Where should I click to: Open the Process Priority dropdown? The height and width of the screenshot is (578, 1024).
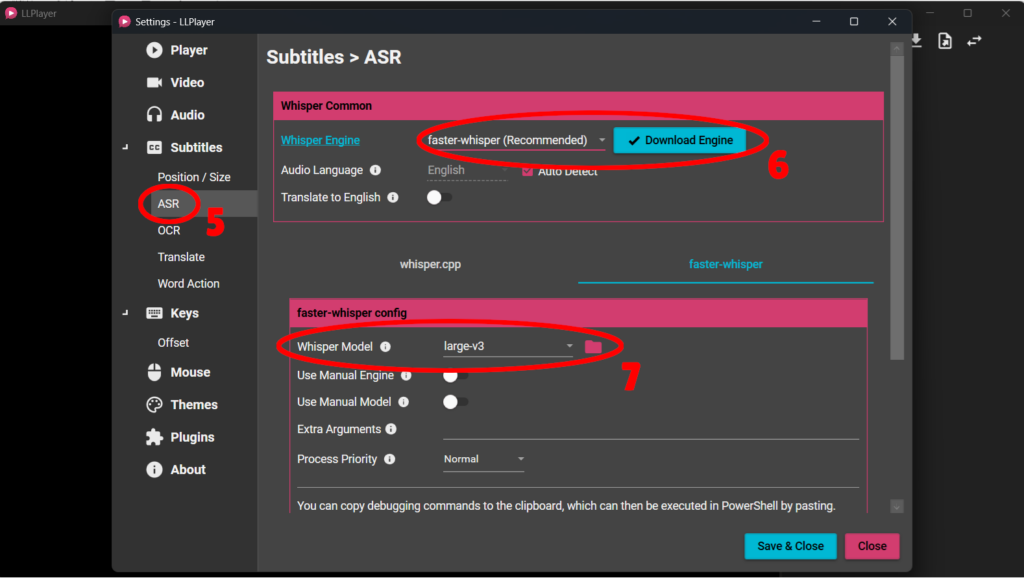pyautogui.click(x=484, y=459)
